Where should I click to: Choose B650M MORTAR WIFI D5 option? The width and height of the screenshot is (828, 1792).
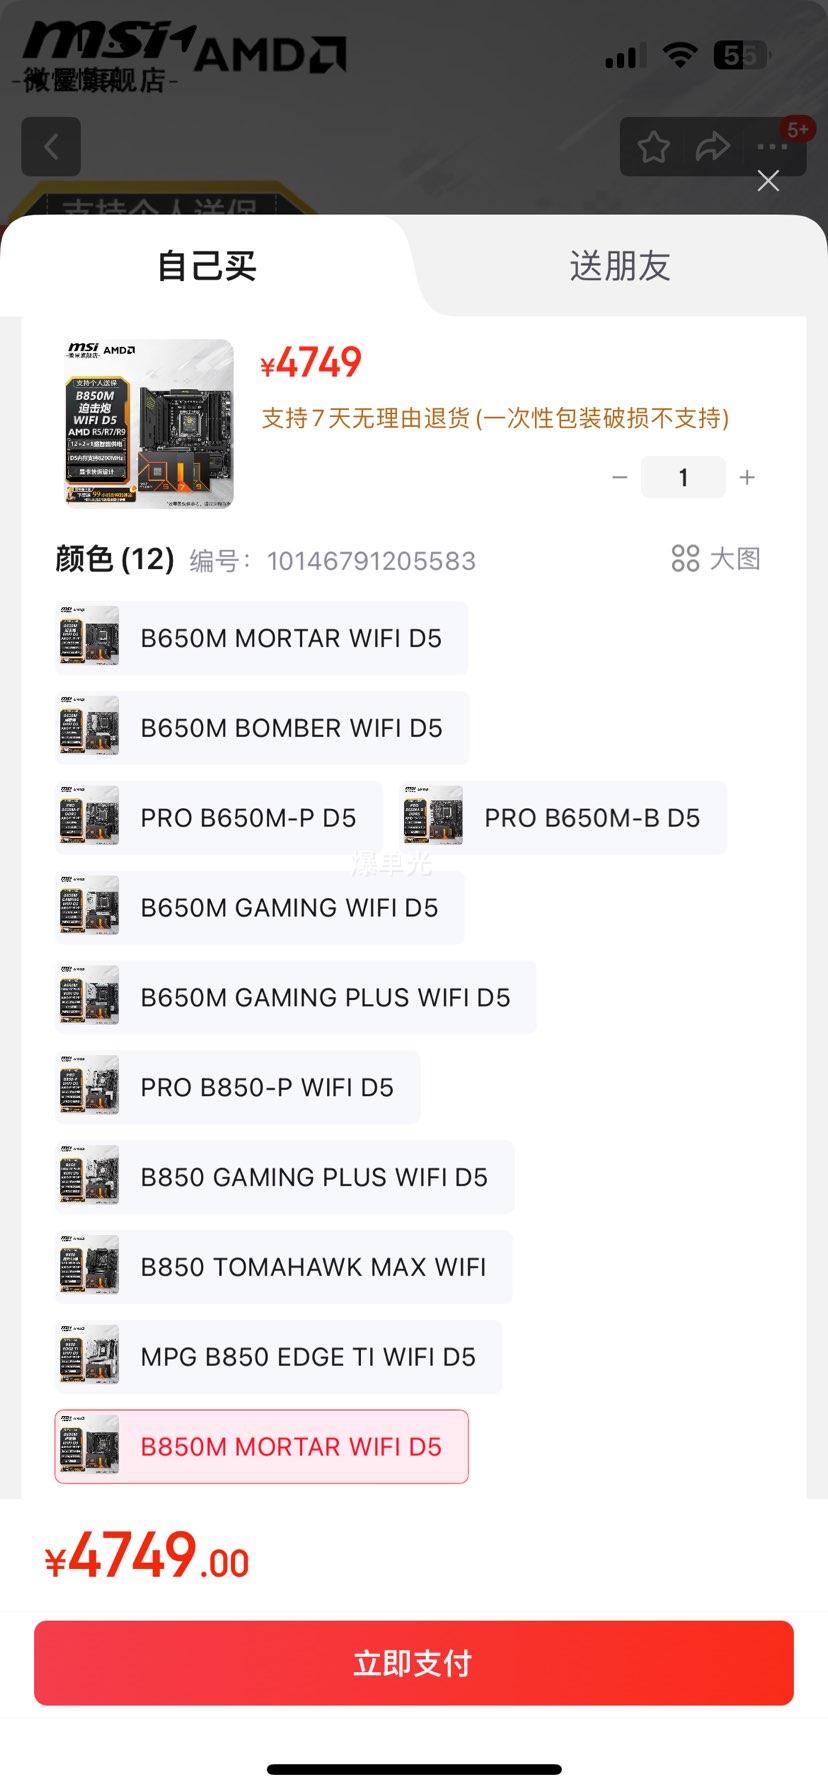point(262,638)
